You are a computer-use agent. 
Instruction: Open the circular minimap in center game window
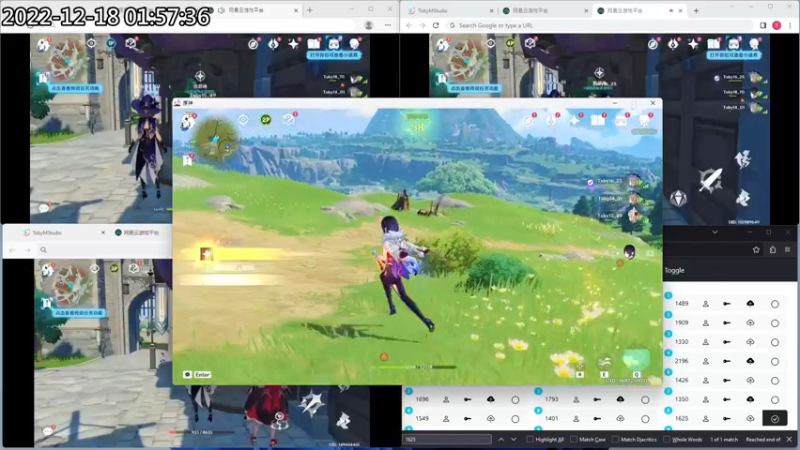[x=217, y=138]
